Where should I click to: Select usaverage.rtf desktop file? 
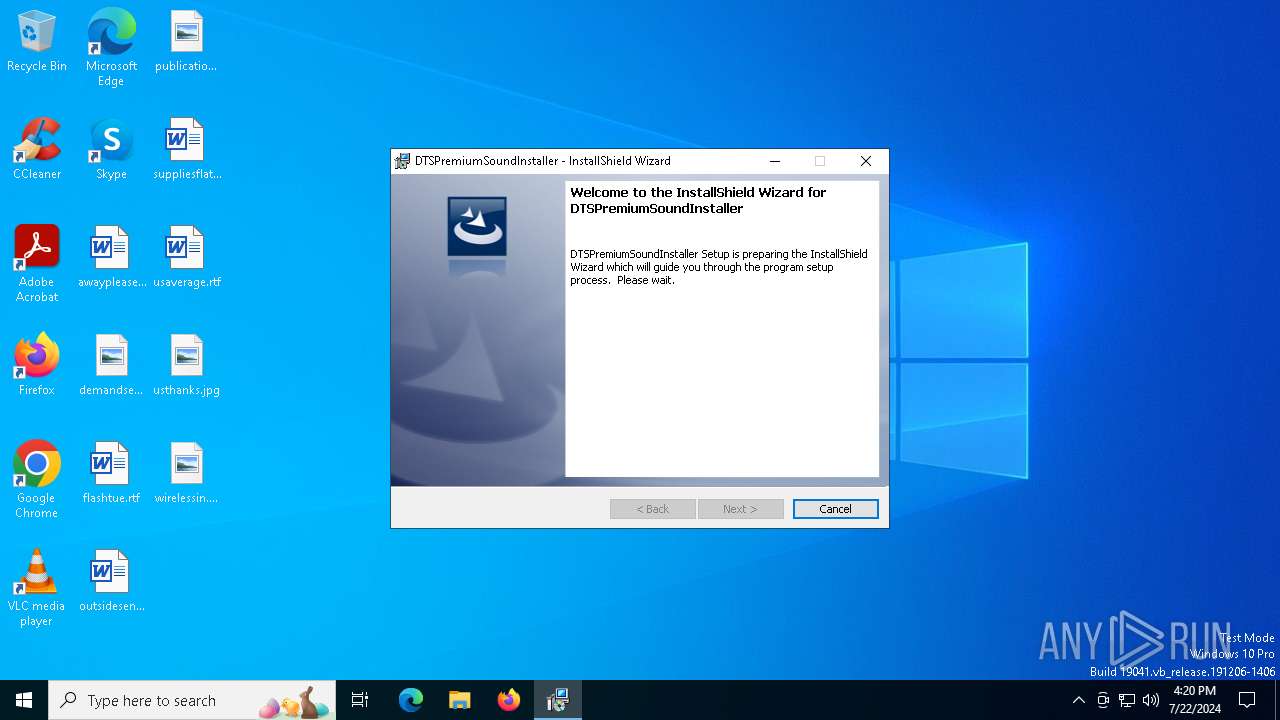[186, 258]
